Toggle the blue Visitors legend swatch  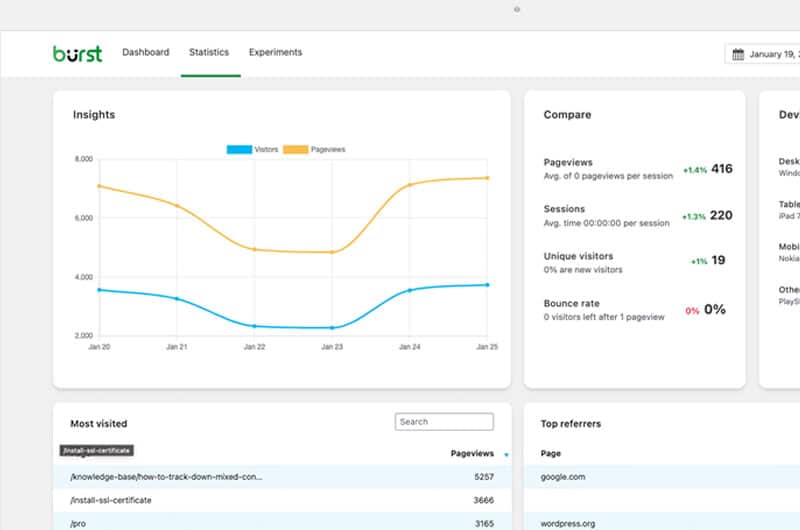click(239, 149)
